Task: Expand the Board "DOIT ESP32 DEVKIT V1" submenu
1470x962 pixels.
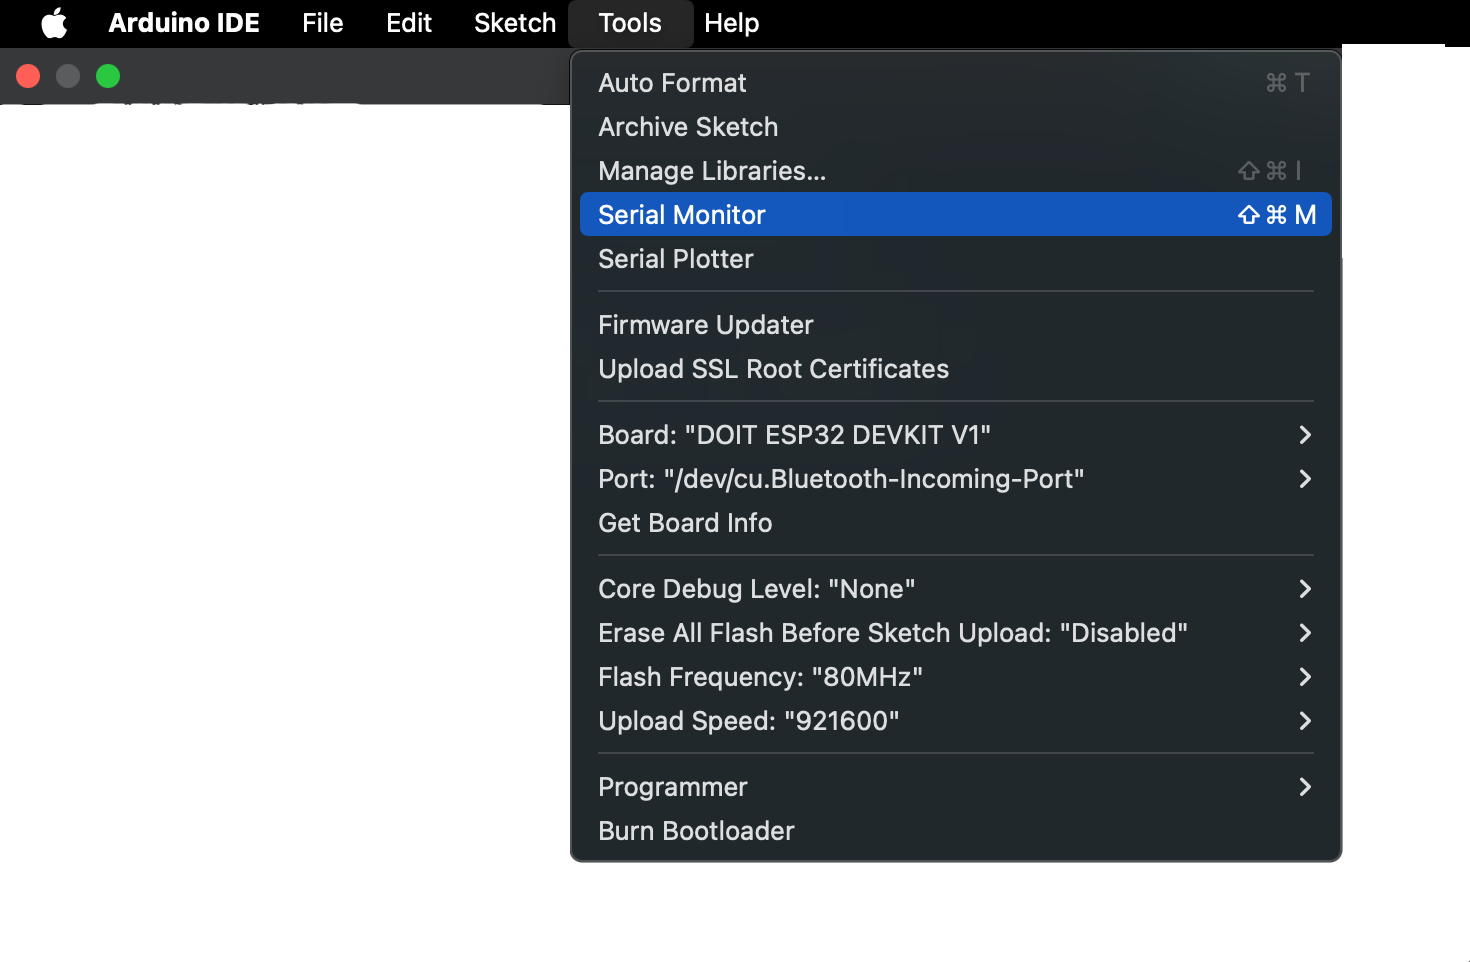Action: click(955, 435)
